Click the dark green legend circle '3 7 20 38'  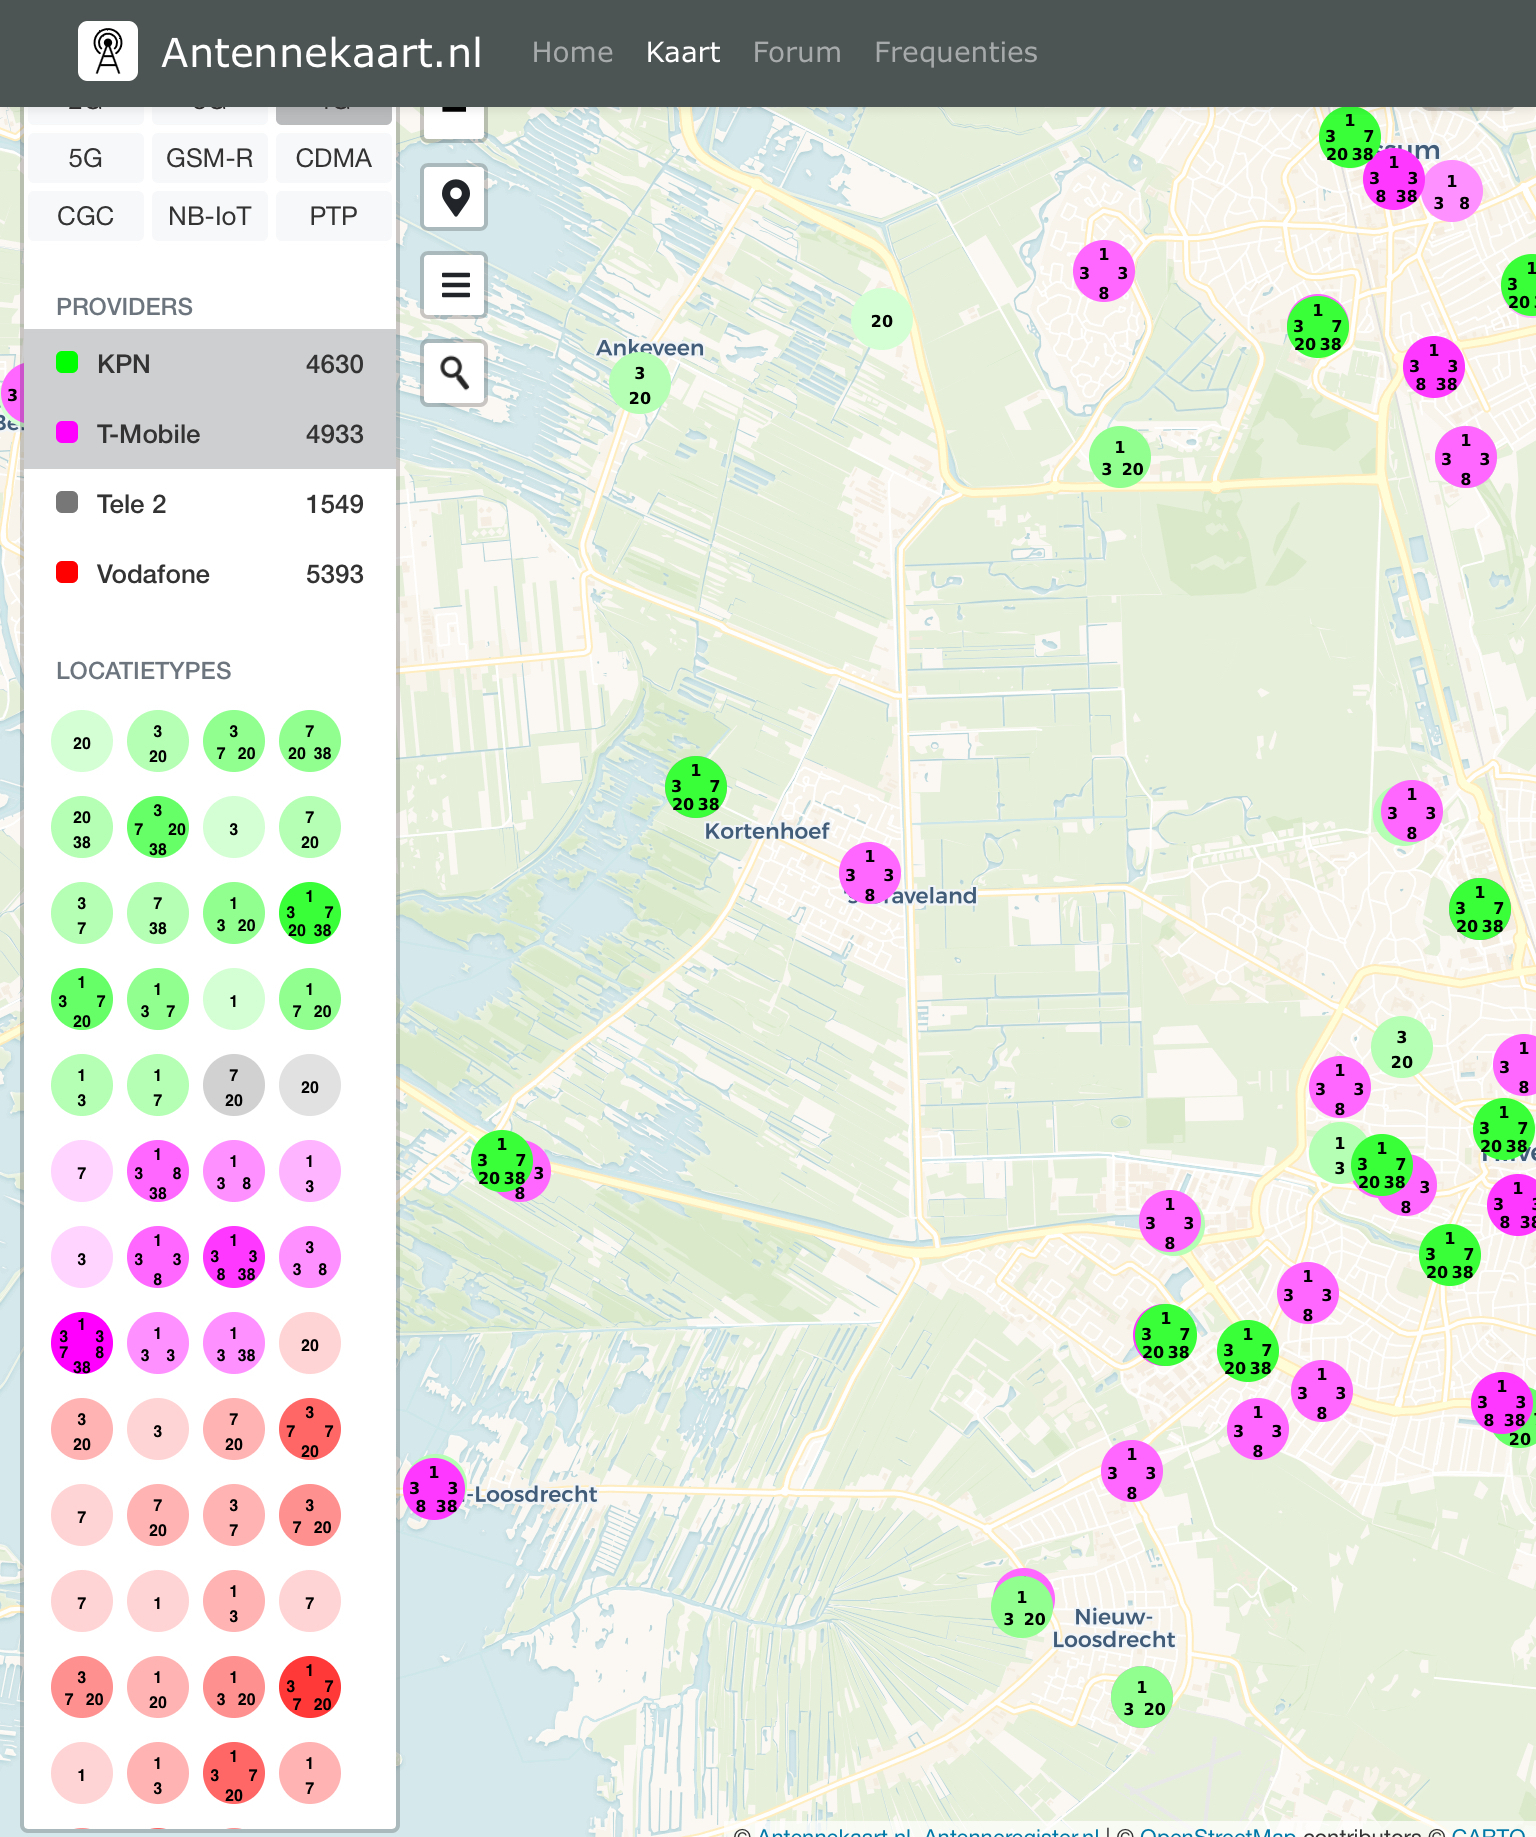[158, 828]
